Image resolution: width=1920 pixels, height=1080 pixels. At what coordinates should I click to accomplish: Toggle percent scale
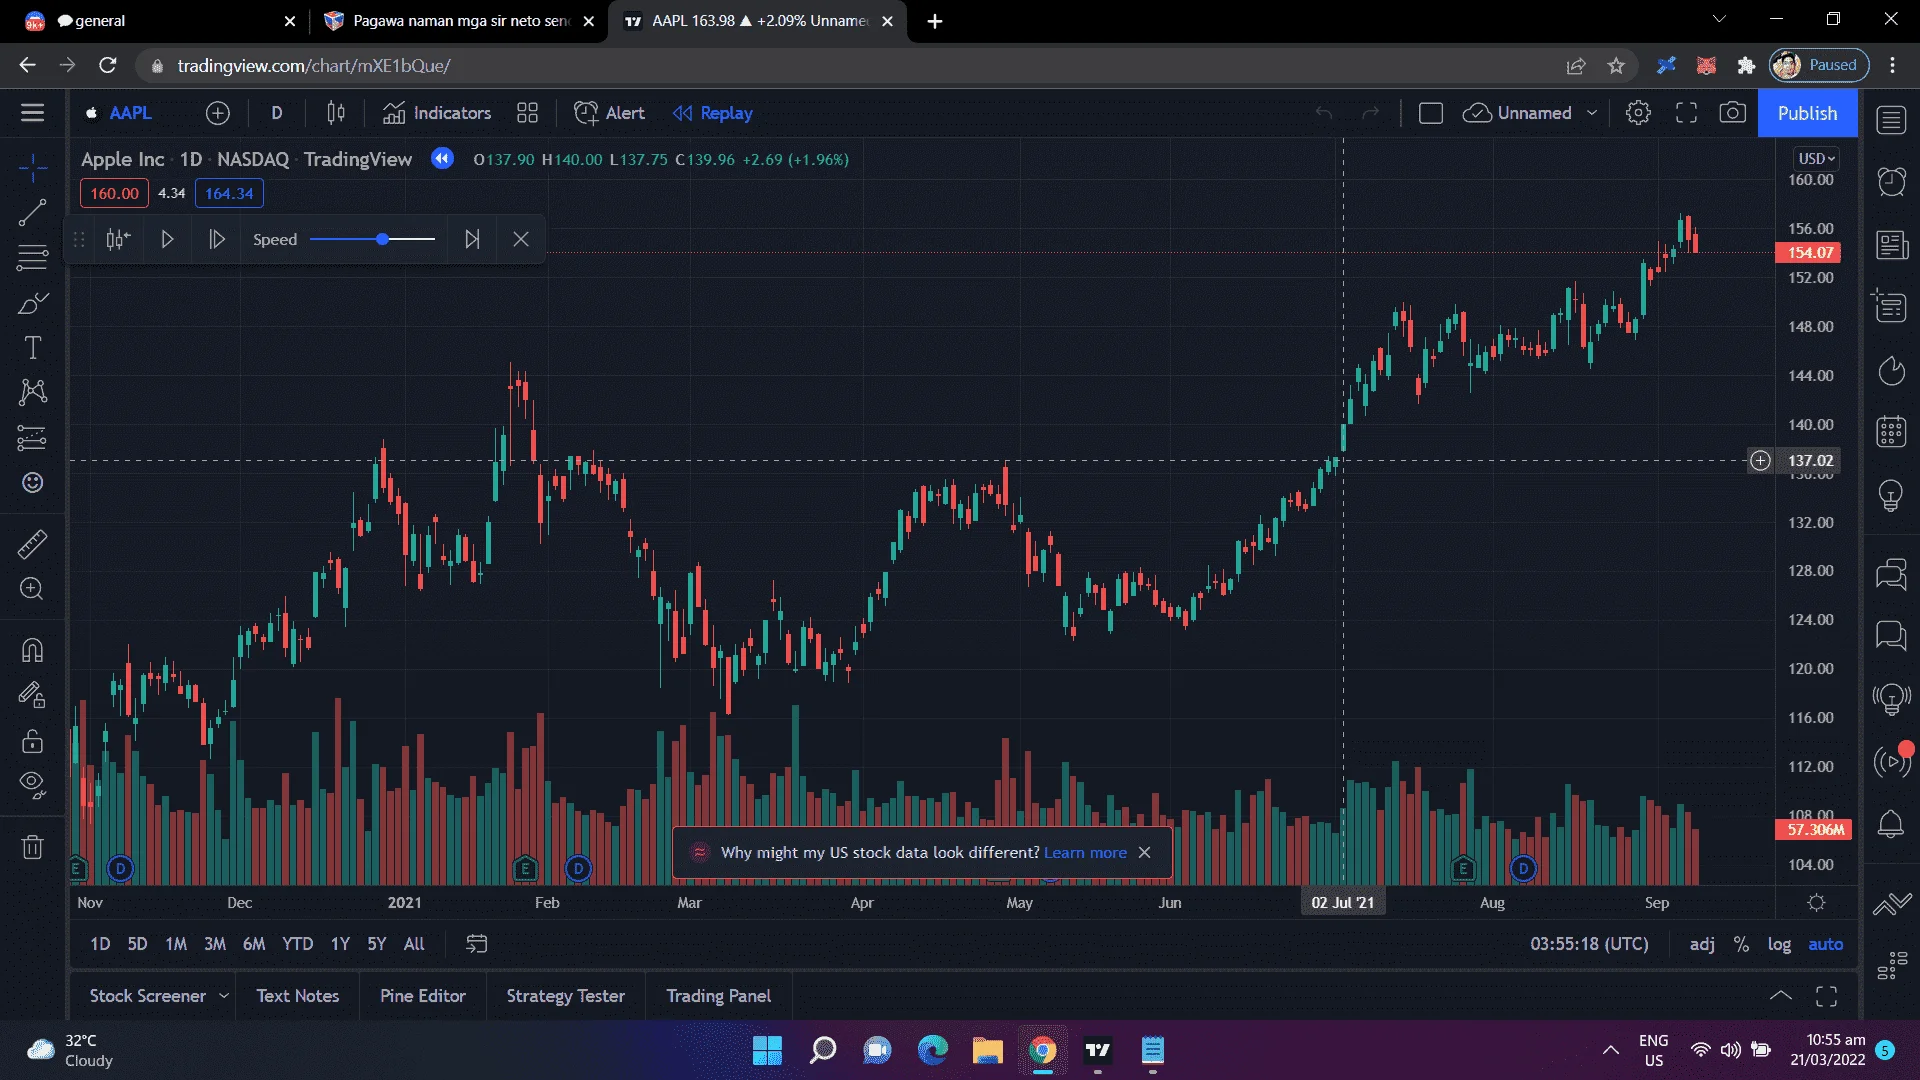(1741, 945)
